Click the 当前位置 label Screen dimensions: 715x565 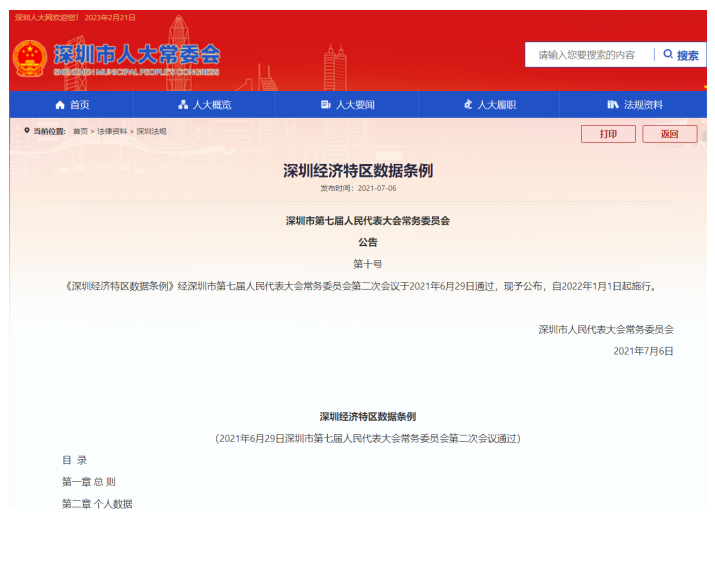[49, 131]
